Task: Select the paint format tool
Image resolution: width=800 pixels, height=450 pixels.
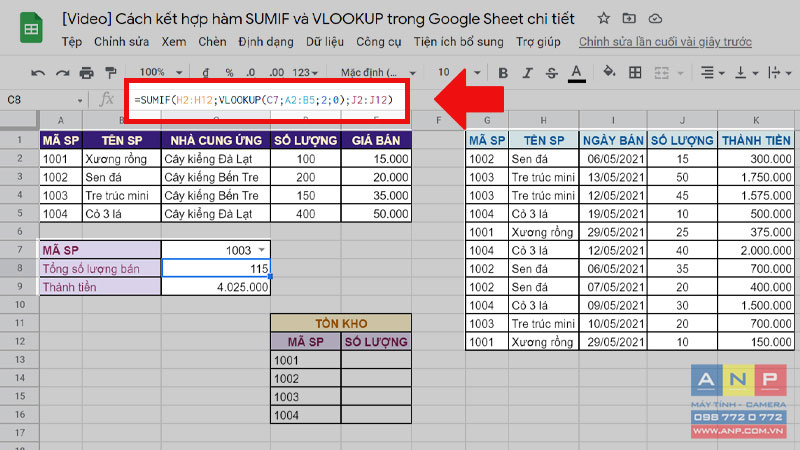Action: point(111,73)
